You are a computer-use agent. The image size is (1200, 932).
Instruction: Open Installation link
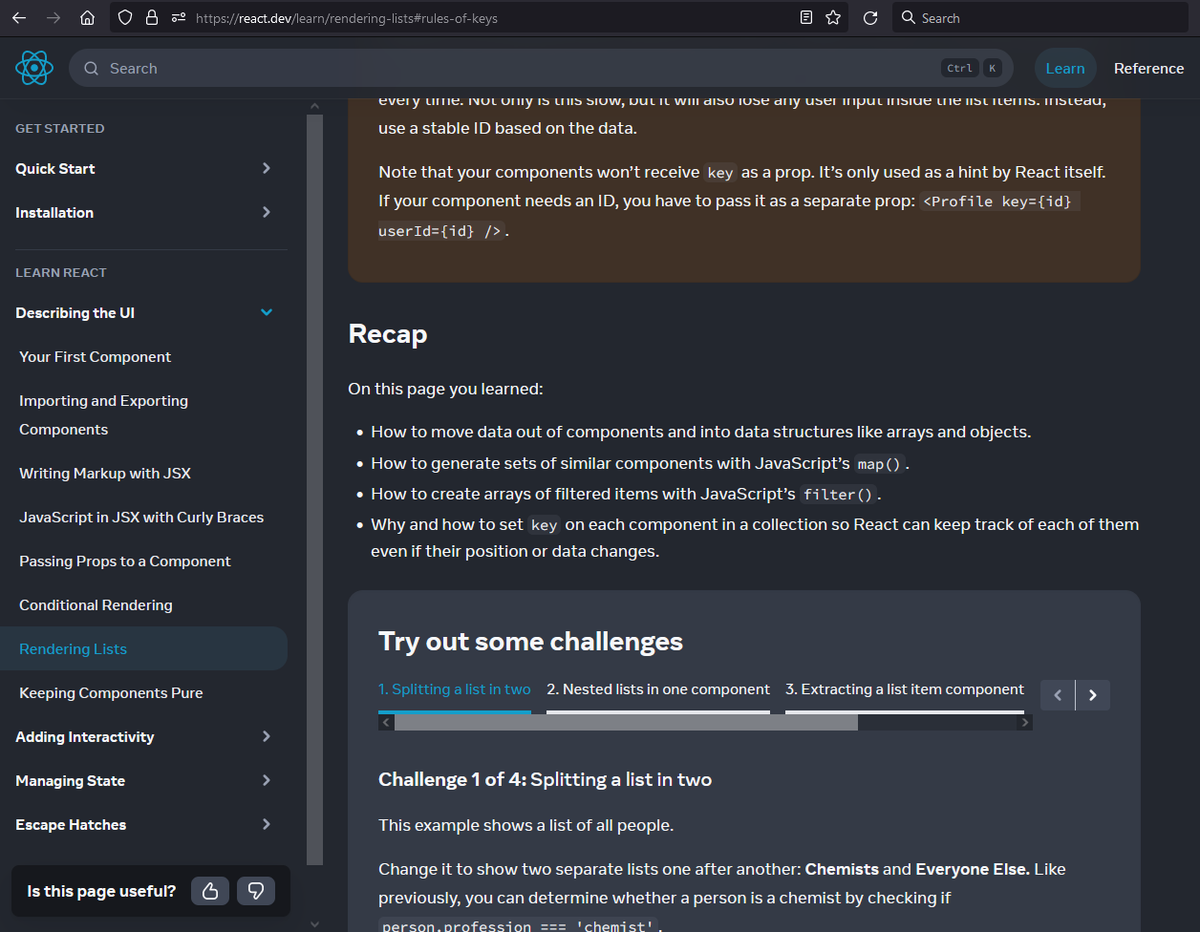pos(54,212)
